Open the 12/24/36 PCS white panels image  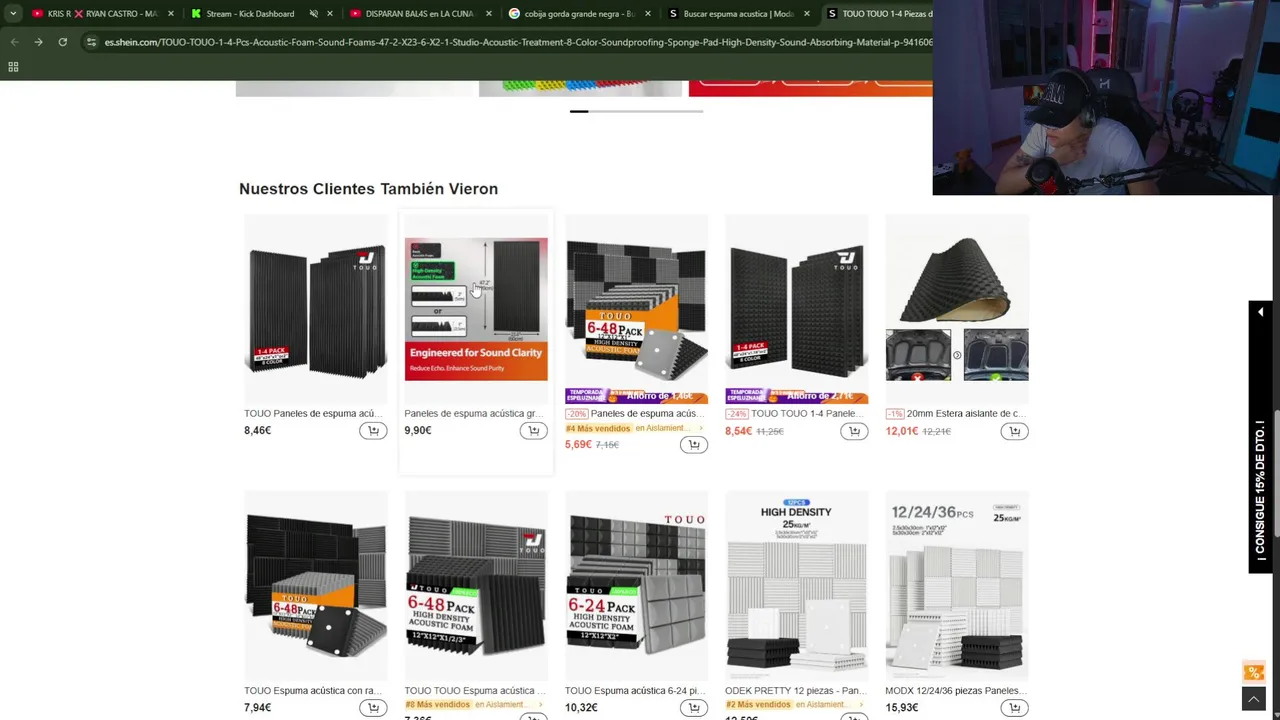(957, 586)
